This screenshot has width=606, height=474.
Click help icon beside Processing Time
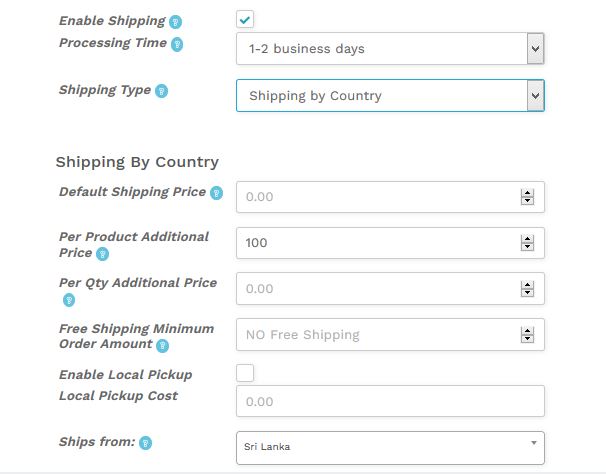pos(177,44)
